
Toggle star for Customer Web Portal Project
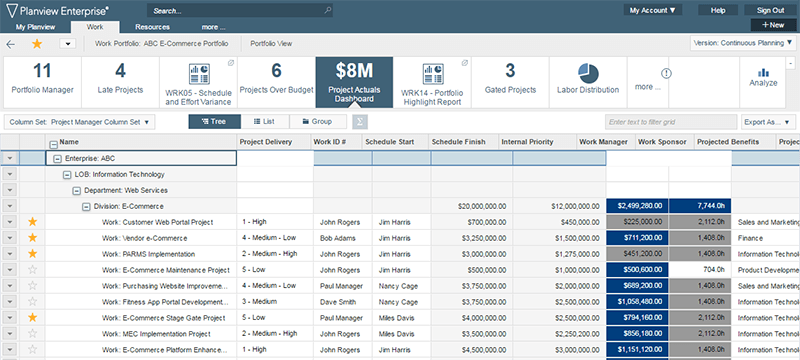point(33,222)
